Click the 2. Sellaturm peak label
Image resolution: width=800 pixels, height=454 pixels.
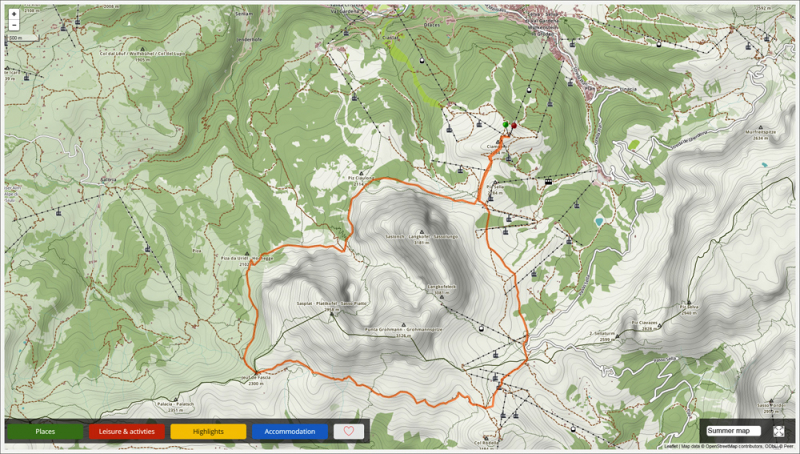605,334
